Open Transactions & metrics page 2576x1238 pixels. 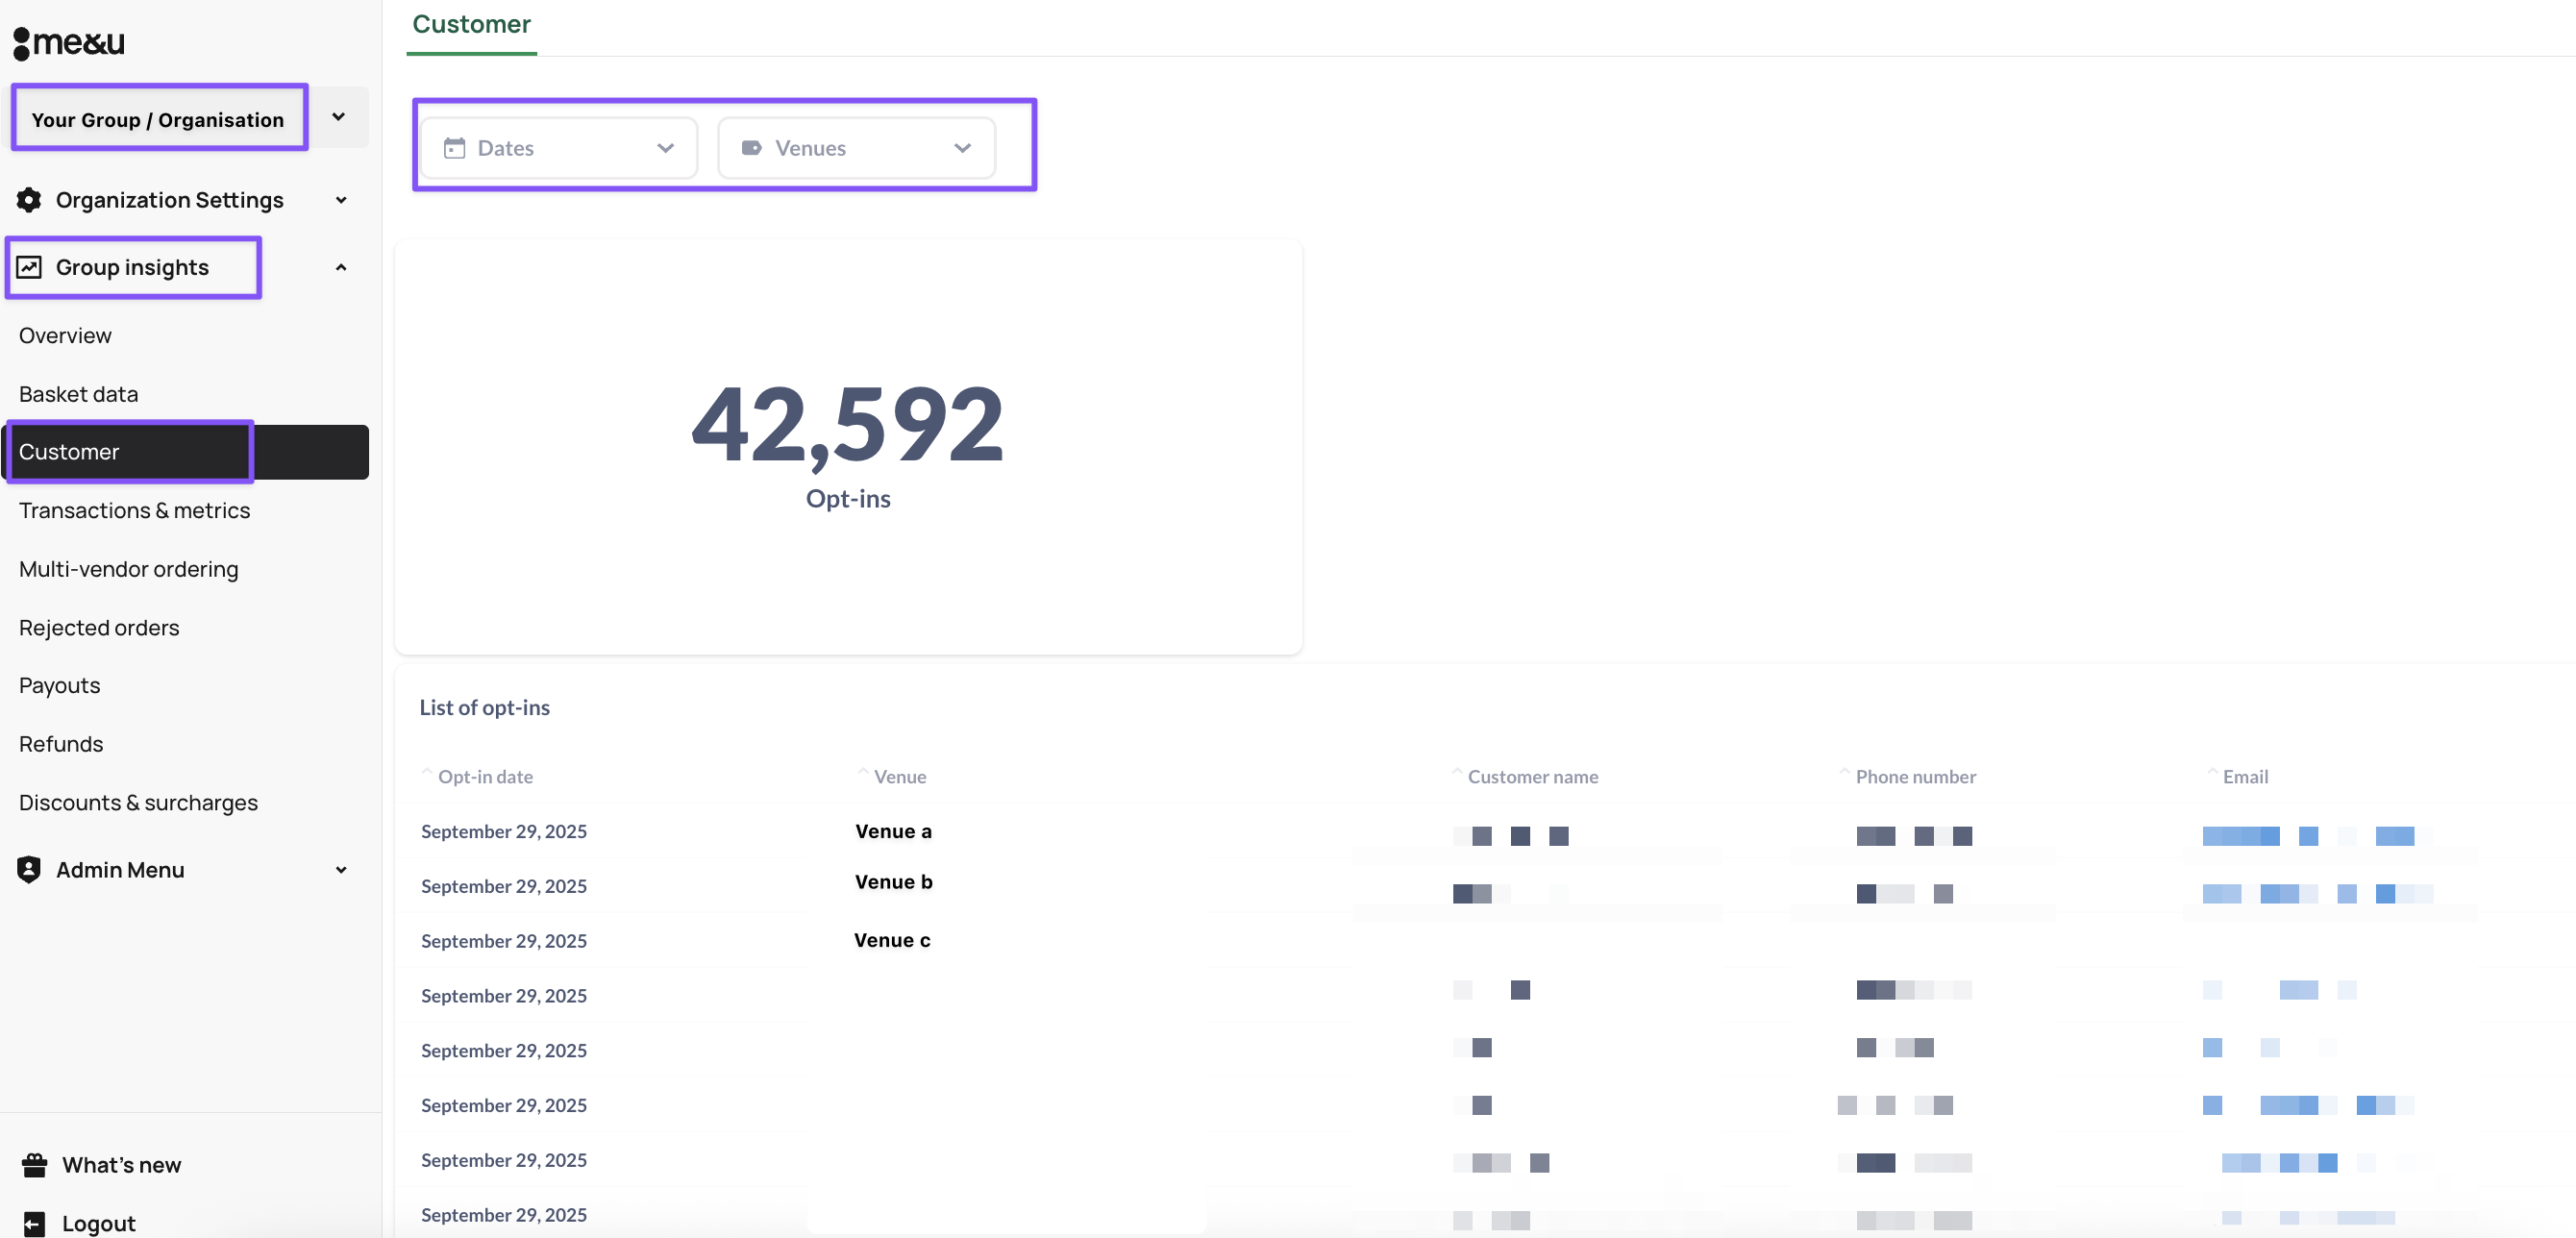(x=134, y=510)
